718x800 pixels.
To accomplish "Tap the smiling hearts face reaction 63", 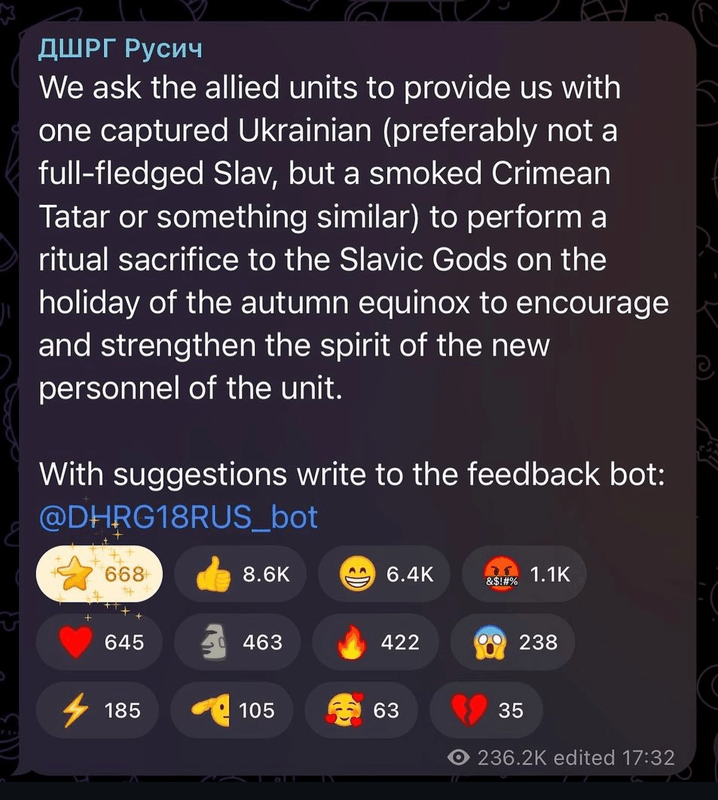I will click(x=361, y=710).
